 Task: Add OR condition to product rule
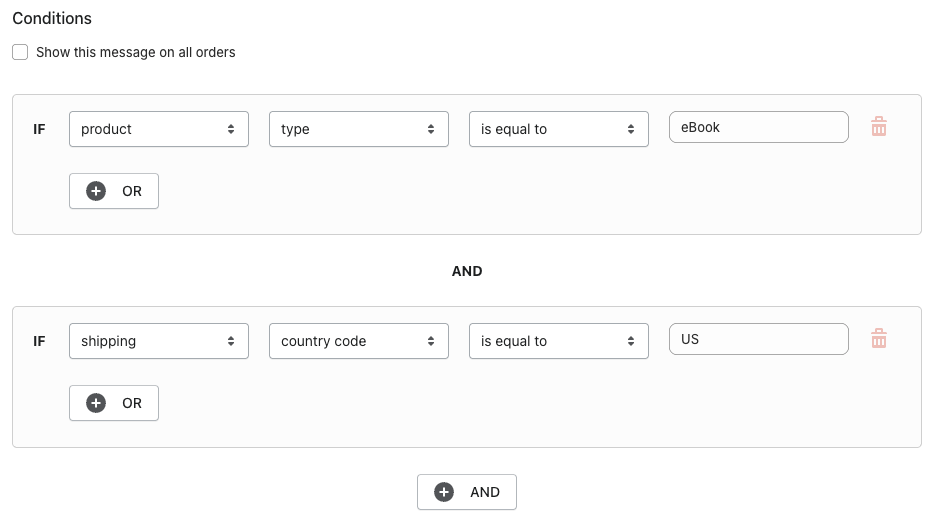[114, 191]
